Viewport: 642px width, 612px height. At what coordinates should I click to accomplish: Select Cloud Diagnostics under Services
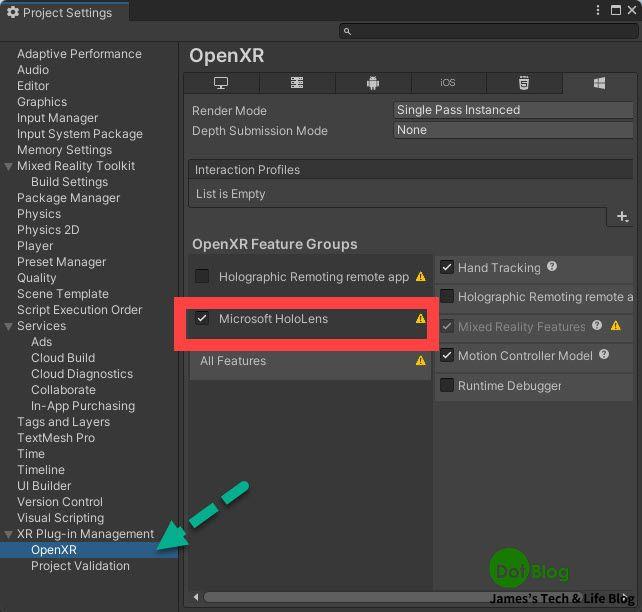coord(82,374)
